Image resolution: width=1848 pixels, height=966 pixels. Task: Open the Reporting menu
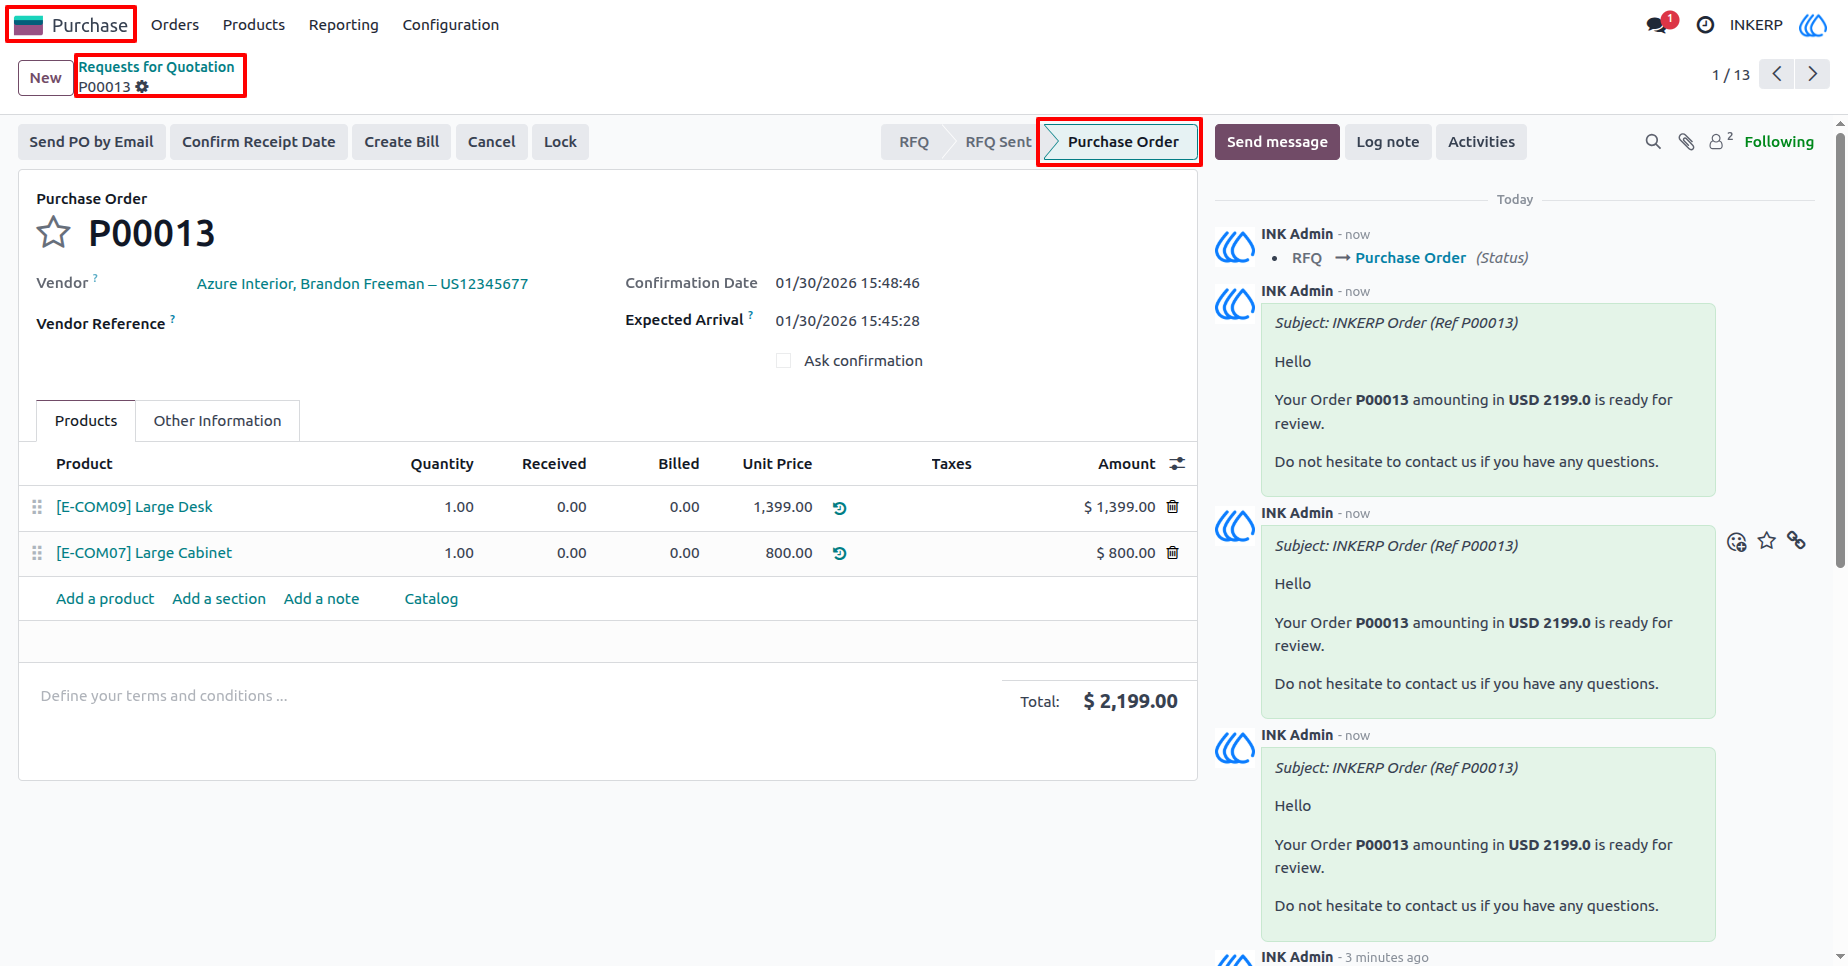click(x=344, y=25)
